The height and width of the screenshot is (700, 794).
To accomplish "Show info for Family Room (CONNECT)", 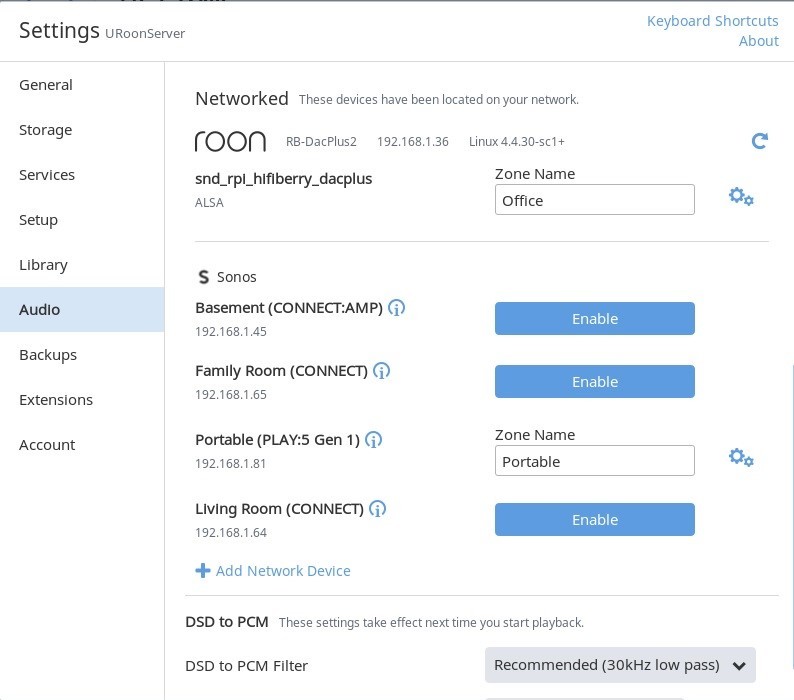I will coord(381,371).
